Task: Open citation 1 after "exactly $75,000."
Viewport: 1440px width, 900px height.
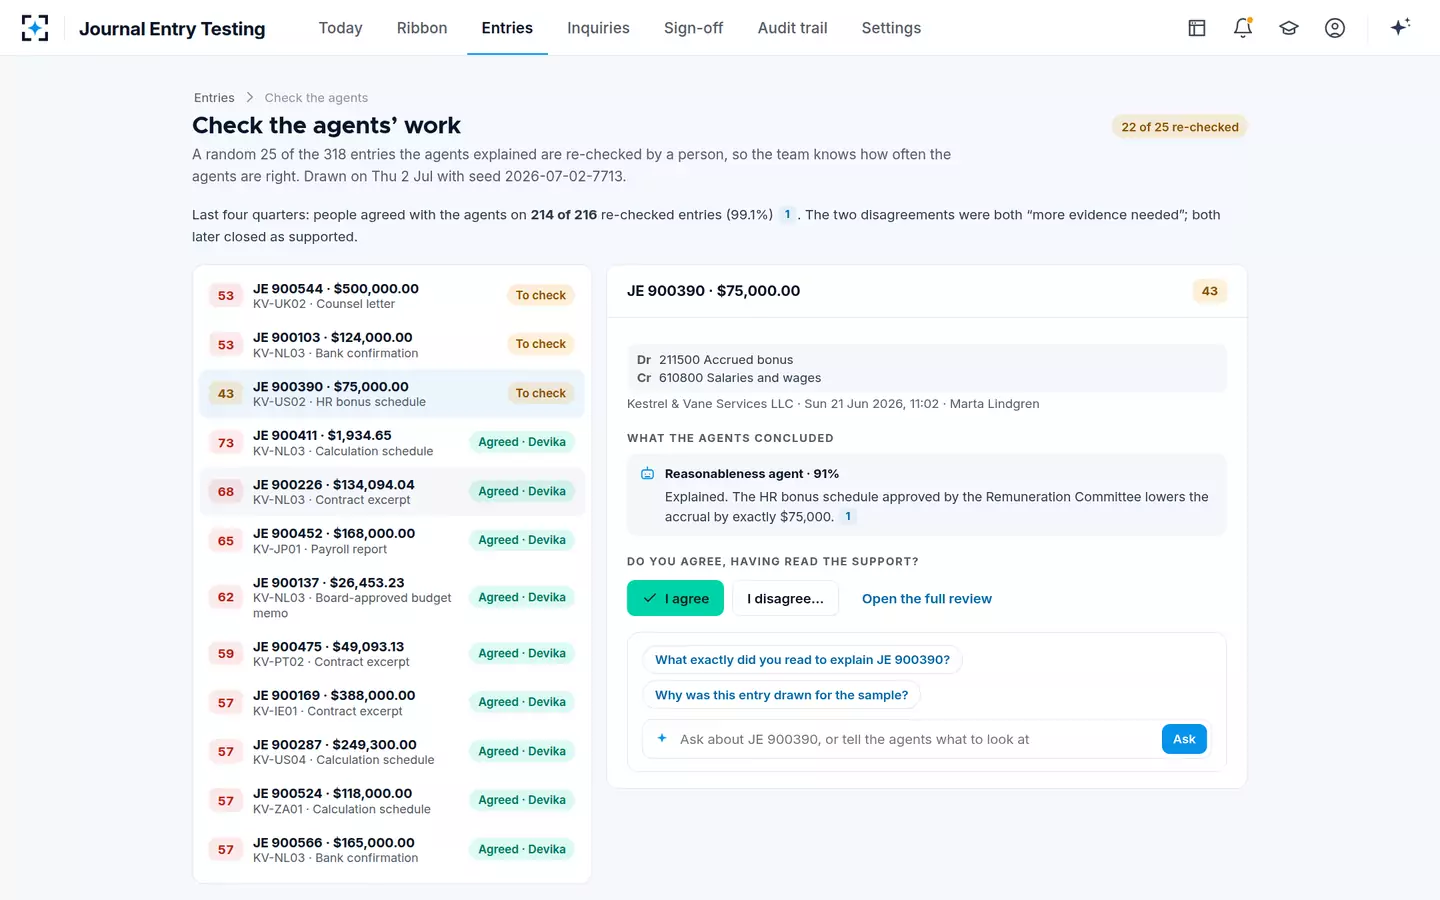Action: (848, 517)
